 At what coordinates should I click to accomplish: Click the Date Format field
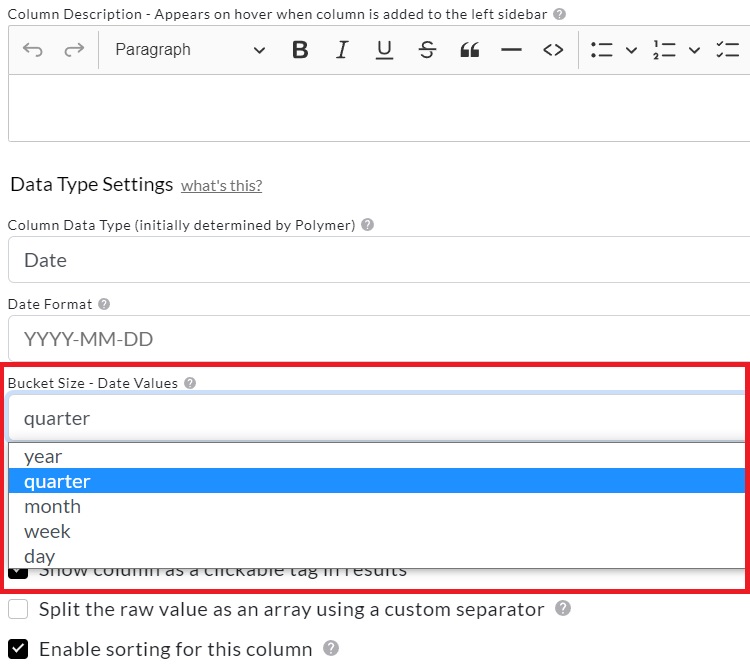pyautogui.click(x=379, y=339)
